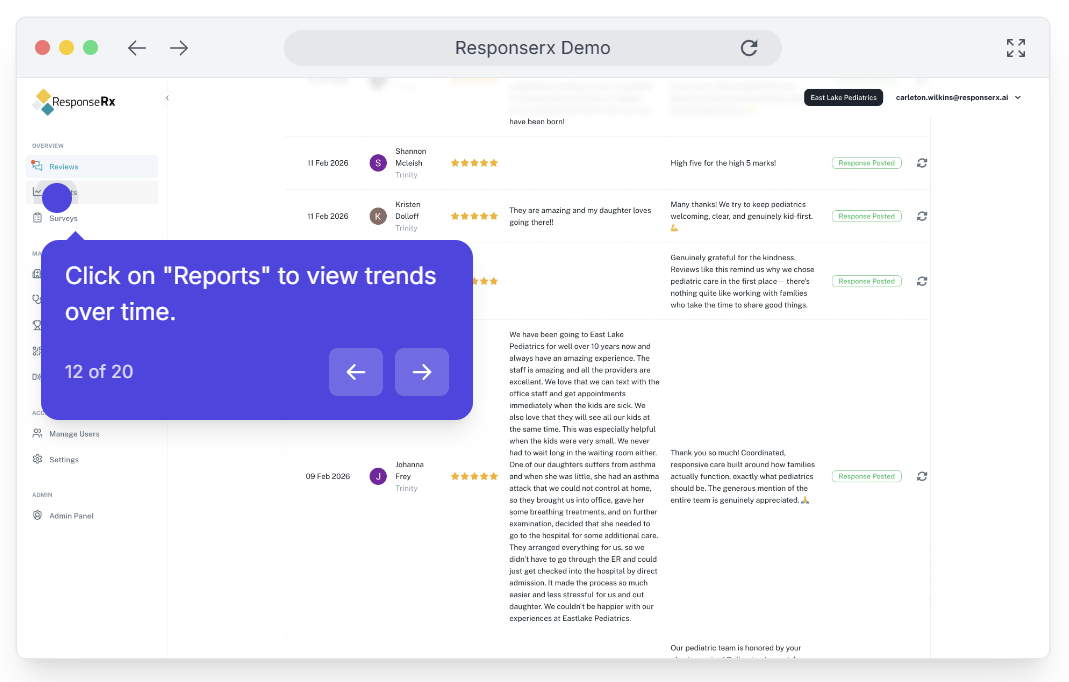1069x682 pixels.
Task: Select reviewer name Johanna Frey
Action: pos(409,470)
